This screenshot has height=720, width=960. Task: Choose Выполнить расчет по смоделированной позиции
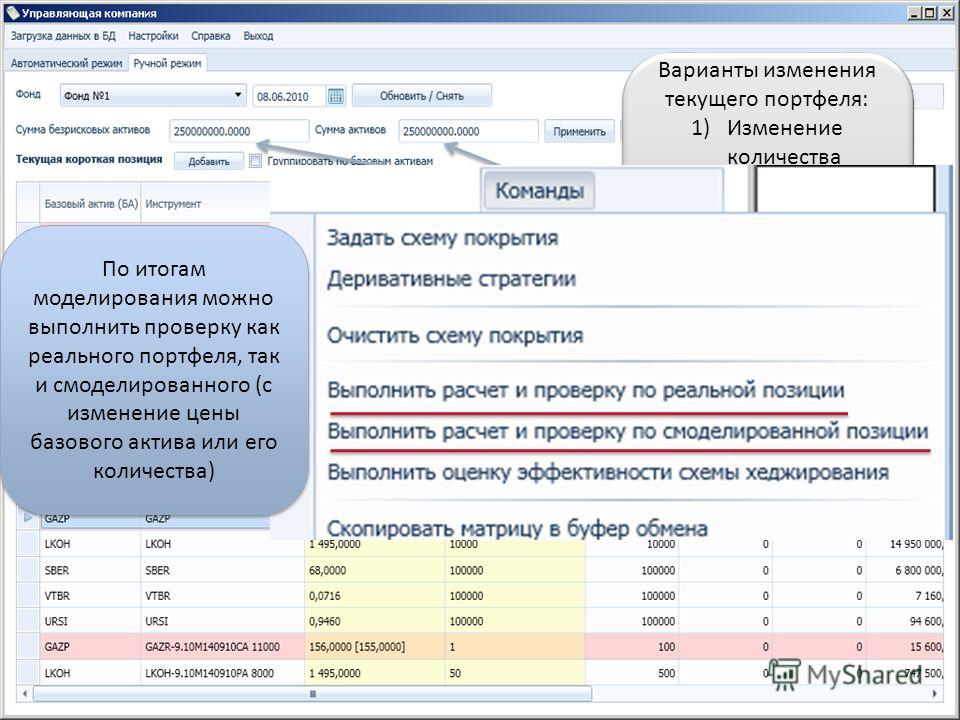tap(628, 432)
